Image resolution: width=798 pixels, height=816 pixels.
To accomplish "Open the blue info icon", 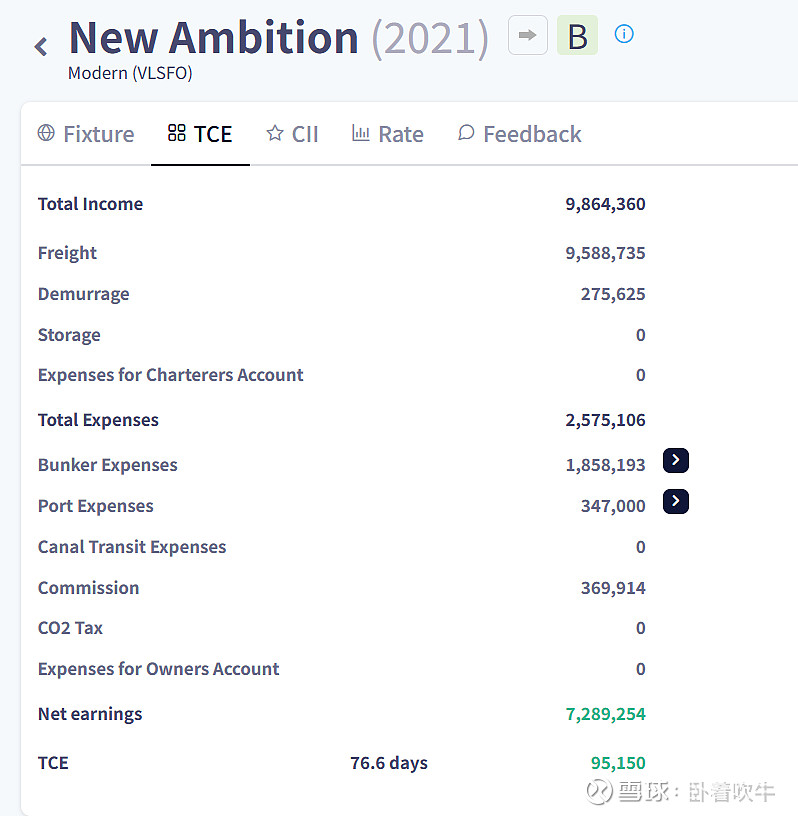I will pyautogui.click(x=624, y=34).
